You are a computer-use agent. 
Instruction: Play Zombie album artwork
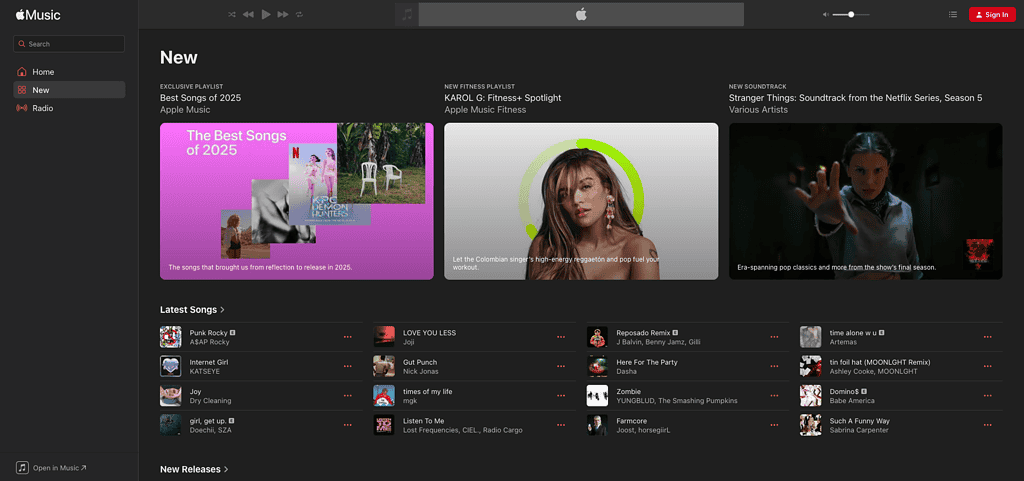tap(597, 396)
